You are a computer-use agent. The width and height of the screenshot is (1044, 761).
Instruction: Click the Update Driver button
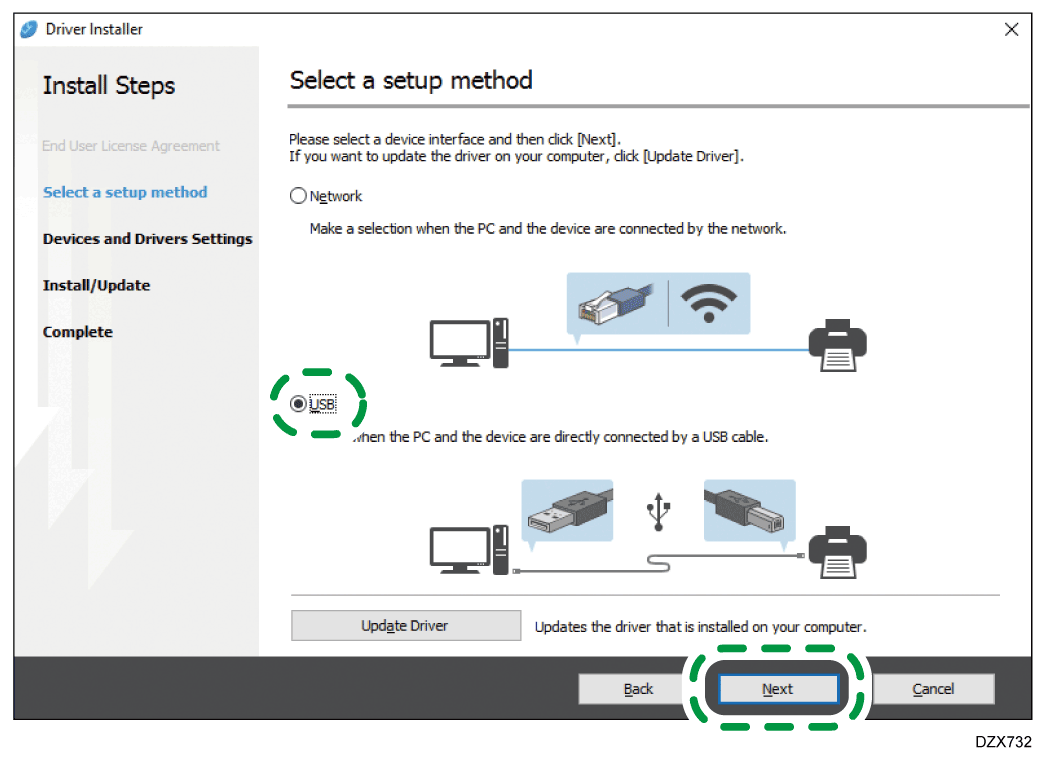point(405,626)
